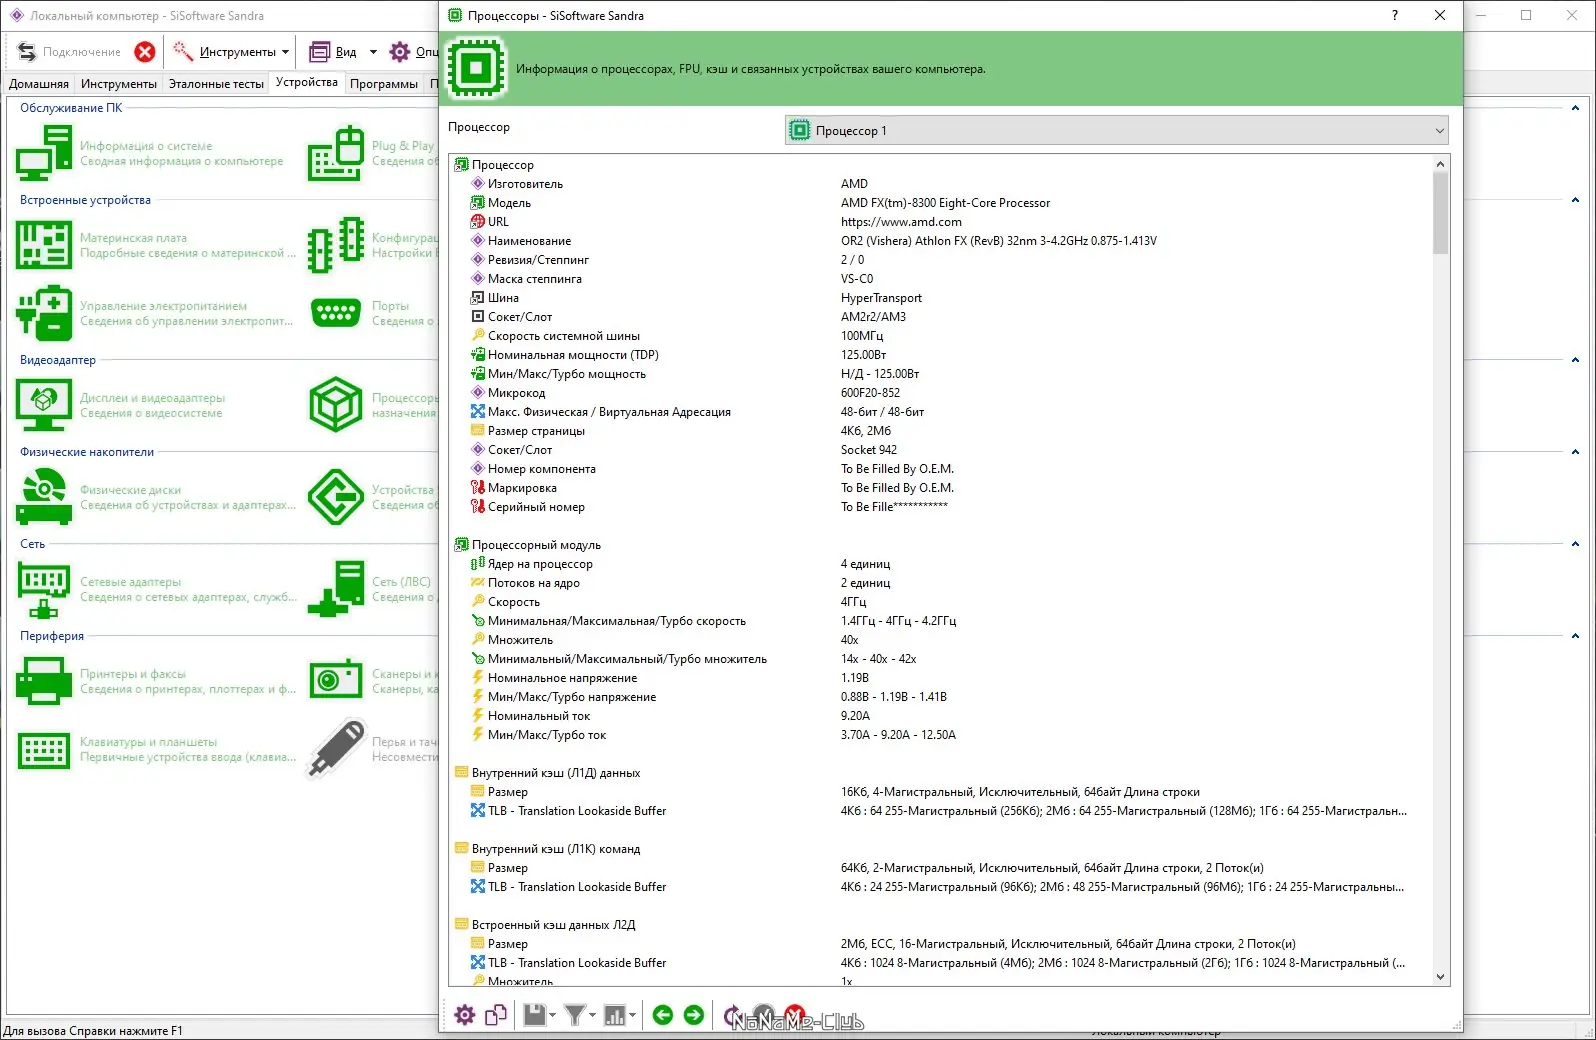Screen dimensions: 1596x1040
Task: Click the Подключение toolbar button
Action: [x=69, y=52]
